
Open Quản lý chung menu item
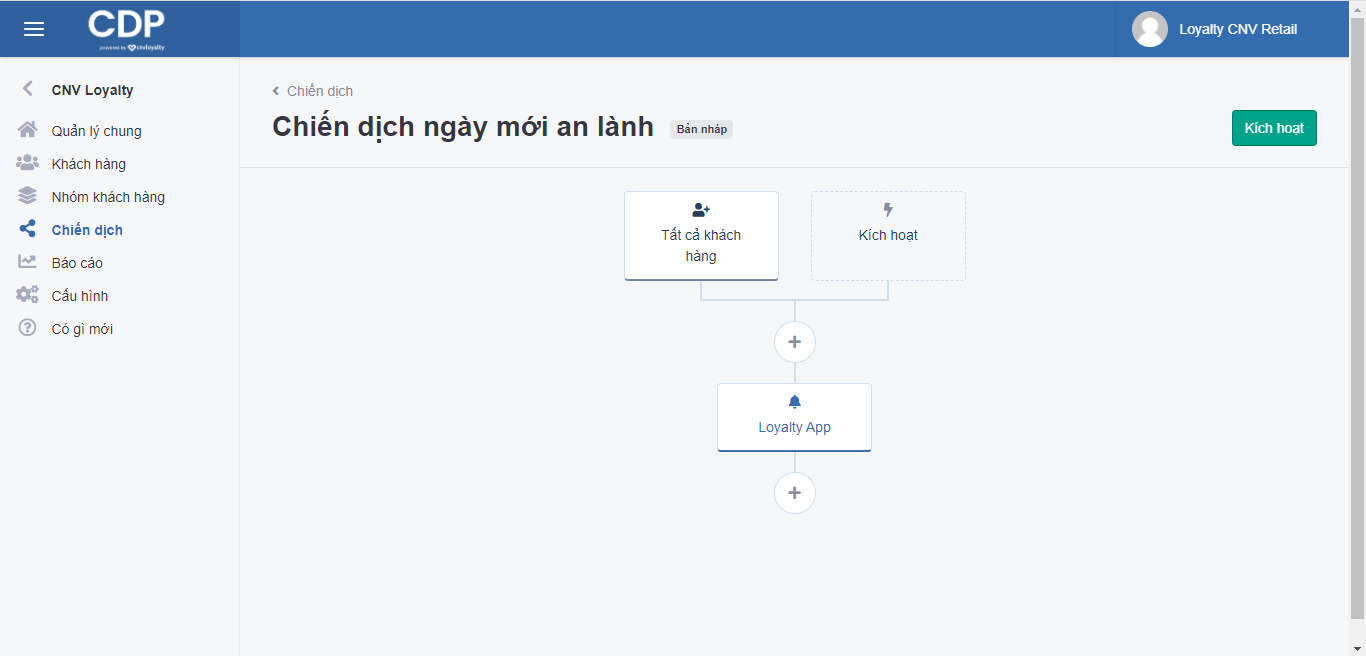pos(97,131)
